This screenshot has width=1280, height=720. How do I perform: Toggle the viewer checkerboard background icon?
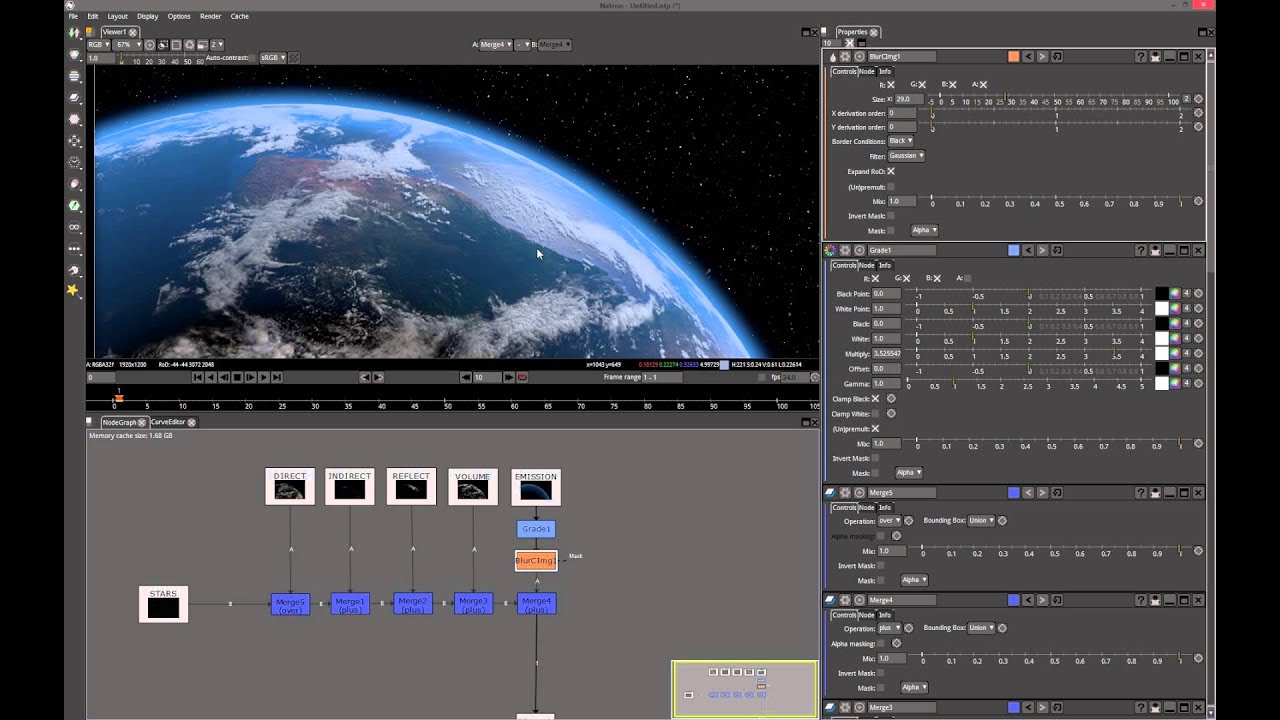(x=294, y=58)
